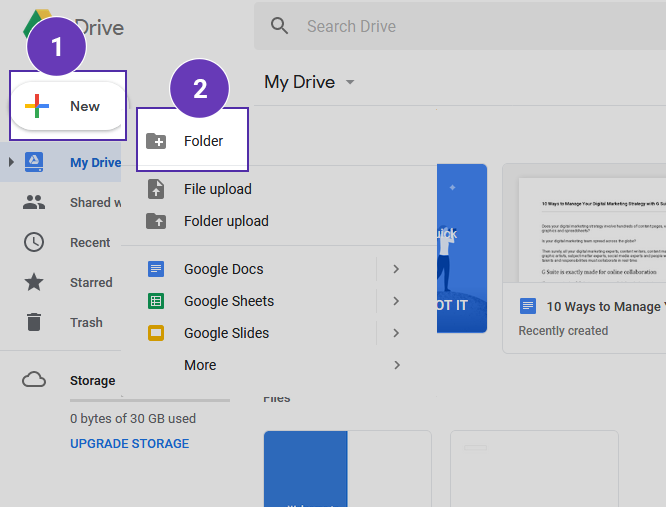Expand the More submenu arrow
This screenshot has width=666, height=507.
click(x=397, y=365)
